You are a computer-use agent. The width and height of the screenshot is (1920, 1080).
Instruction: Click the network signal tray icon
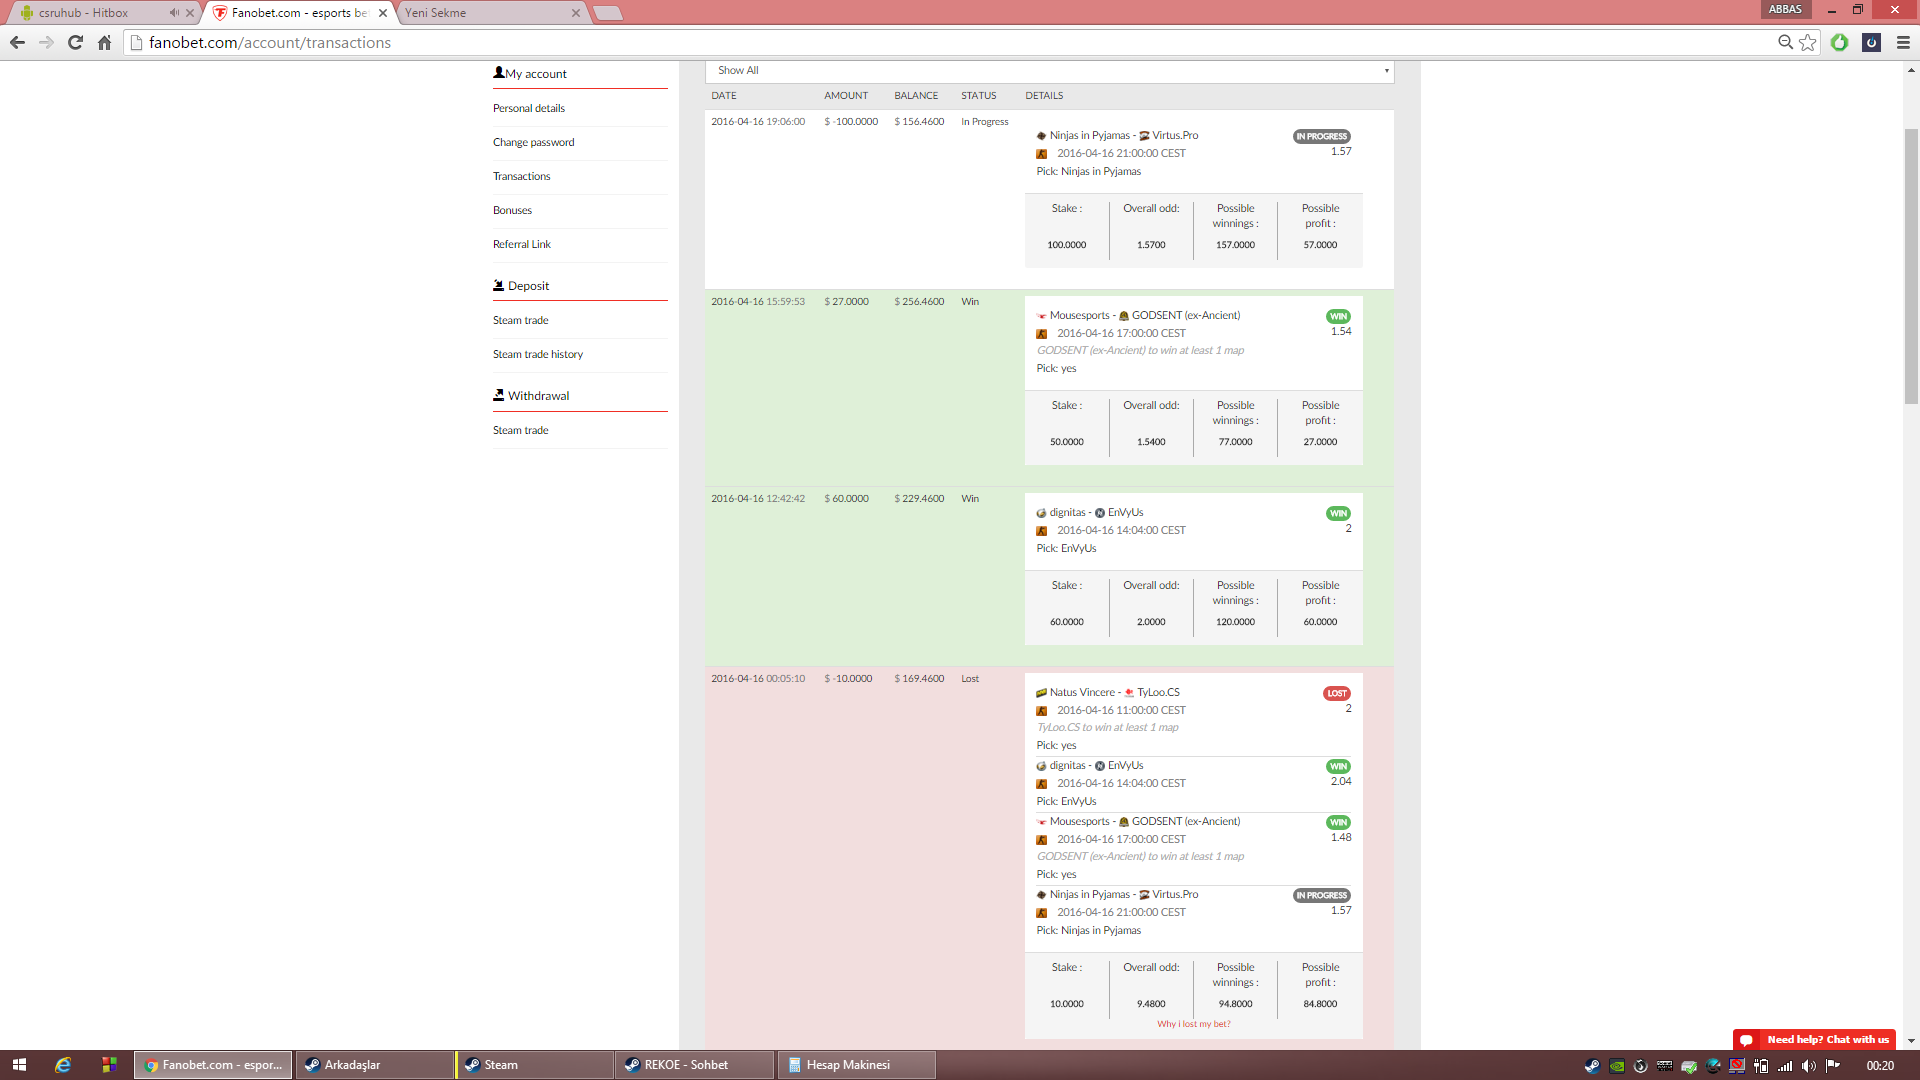[1785, 1065]
